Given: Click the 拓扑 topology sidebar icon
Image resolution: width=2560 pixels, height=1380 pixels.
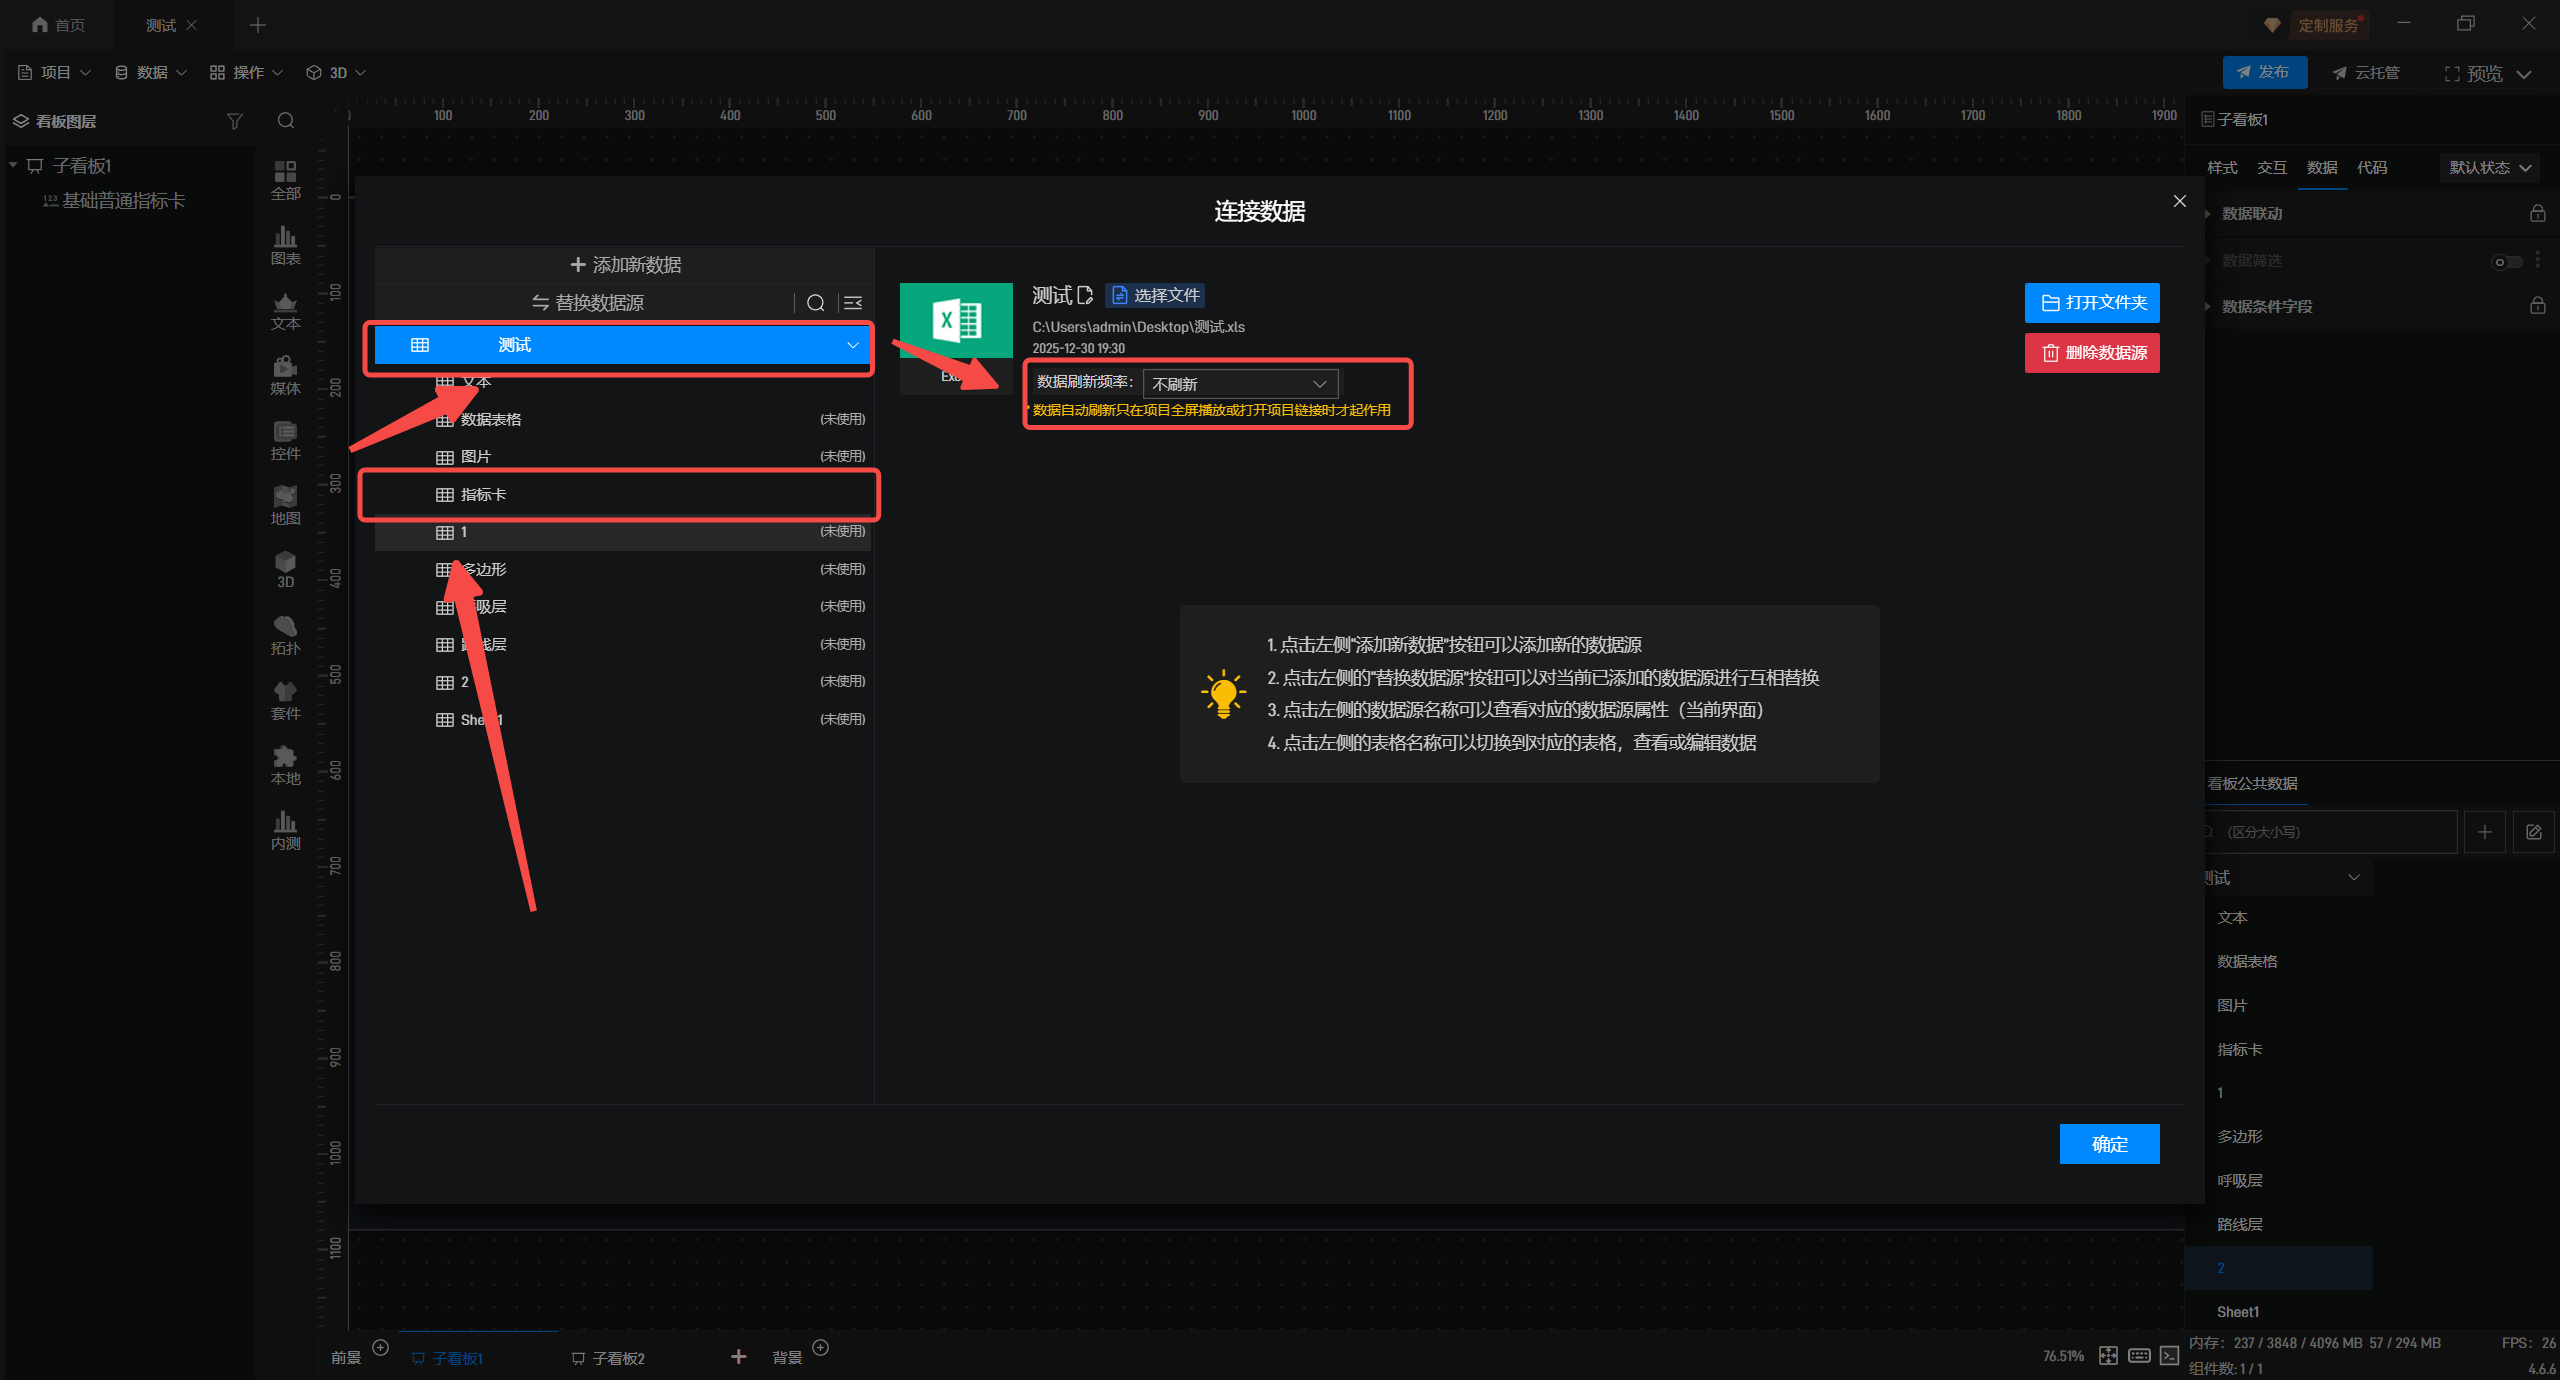Looking at the screenshot, I should [x=285, y=635].
